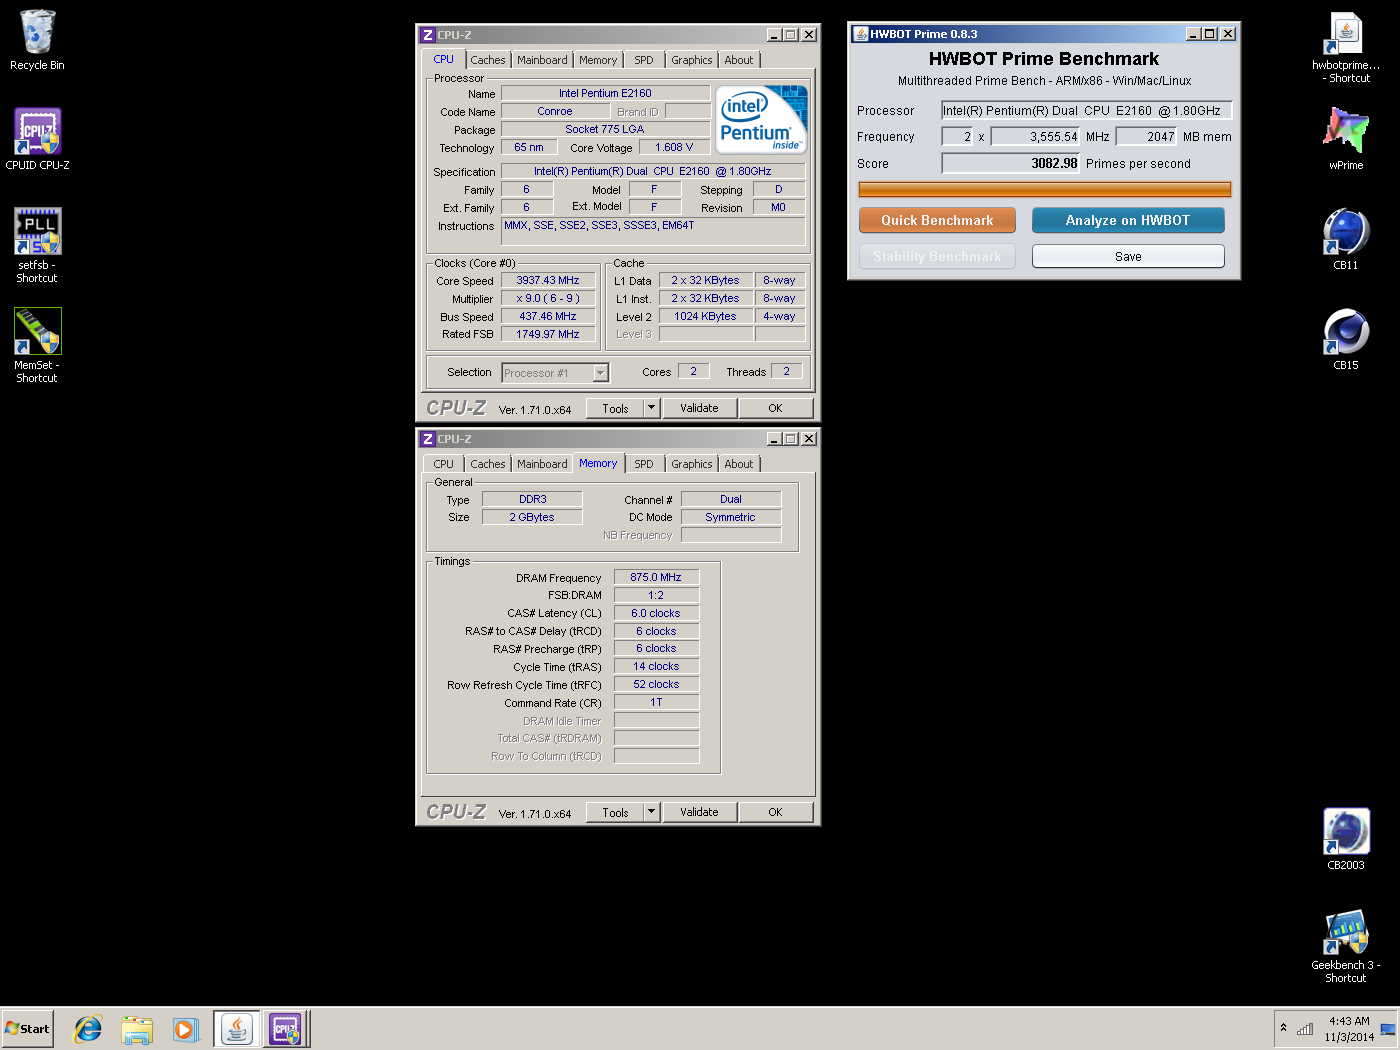Click the network signal tray icon
Screen dimensions: 1400x1050
click(1305, 1029)
